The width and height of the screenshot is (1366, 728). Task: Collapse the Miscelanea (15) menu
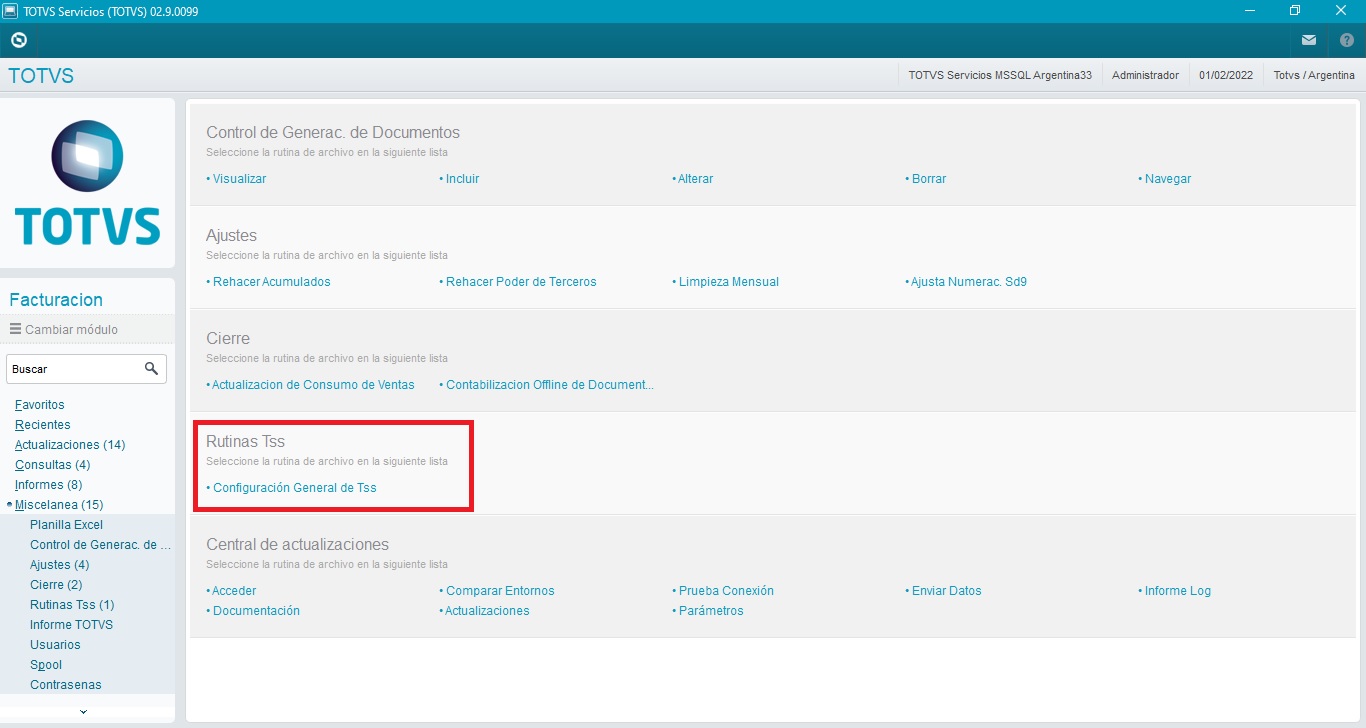click(59, 505)
